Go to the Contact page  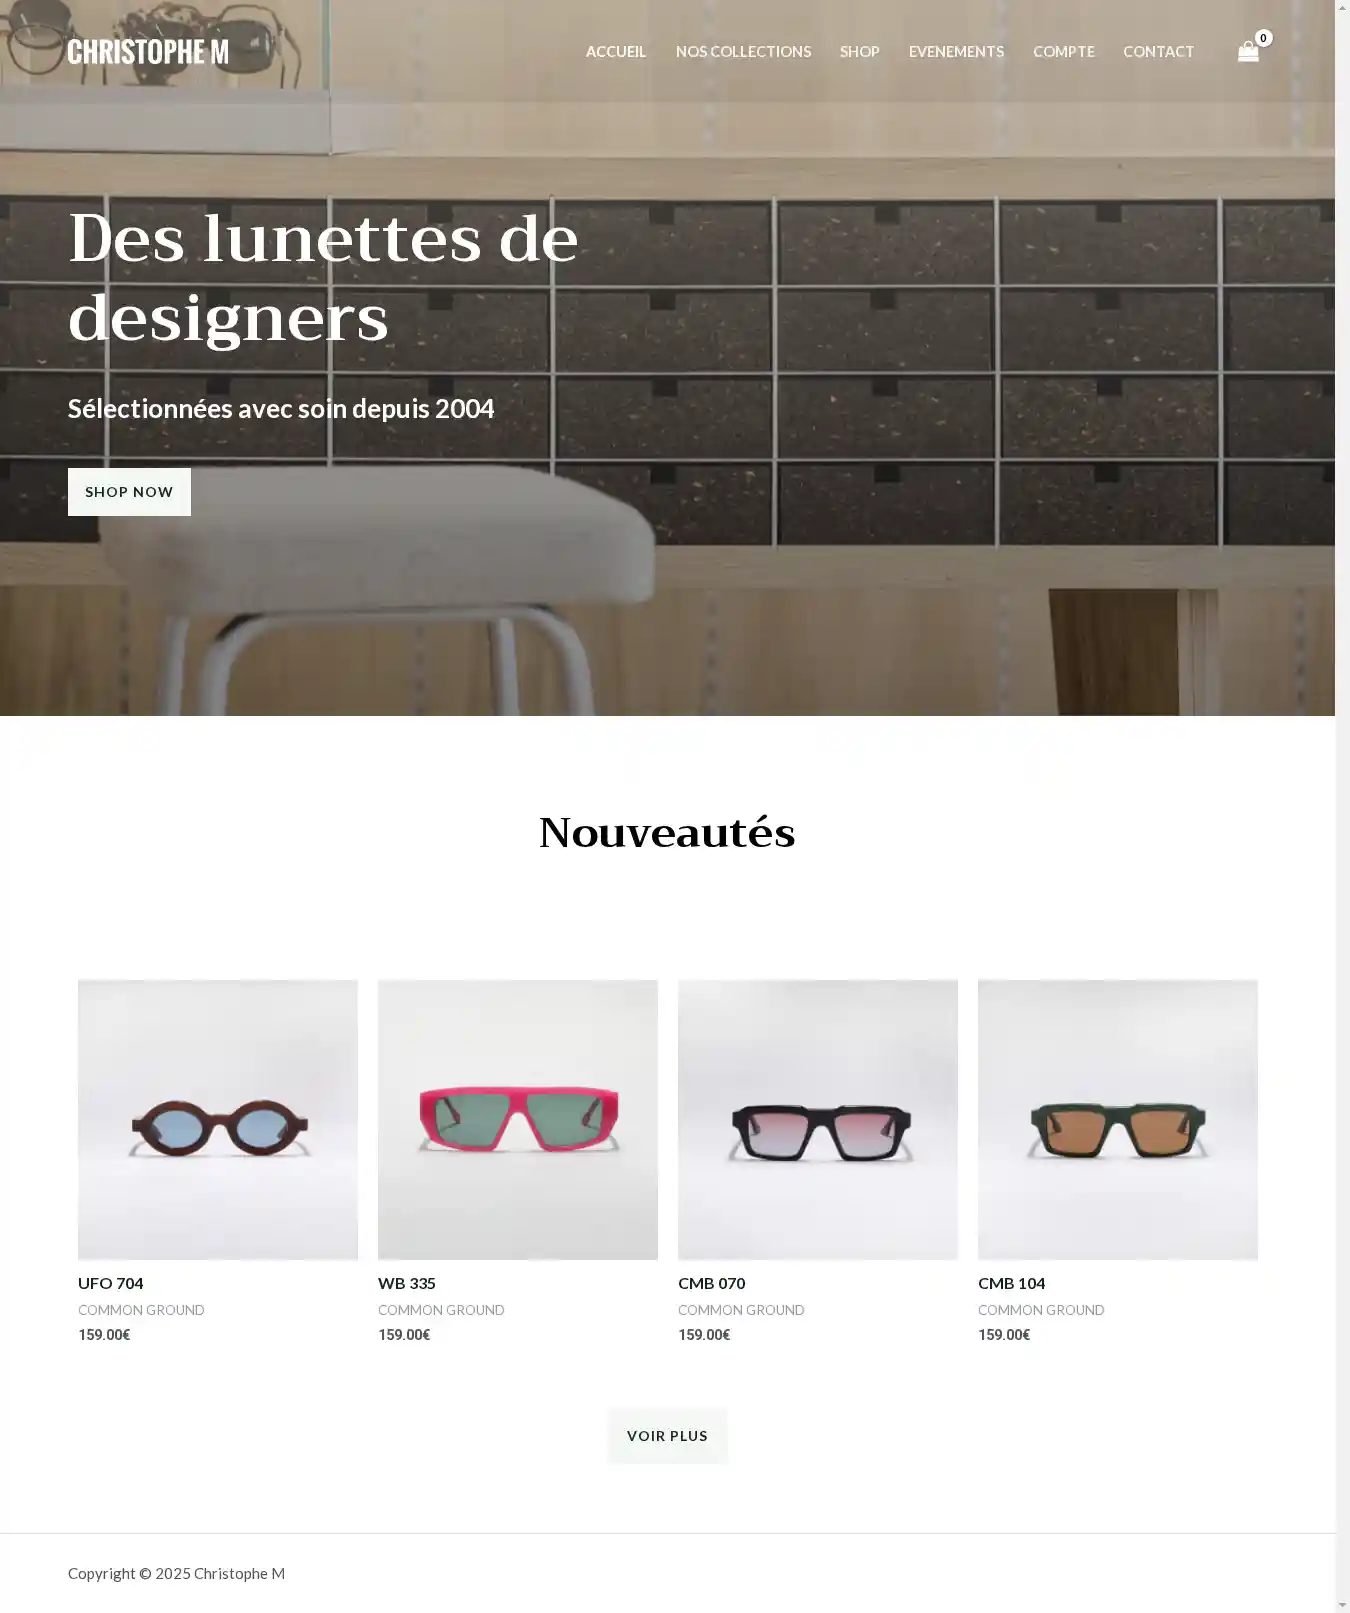point(1158,52)
